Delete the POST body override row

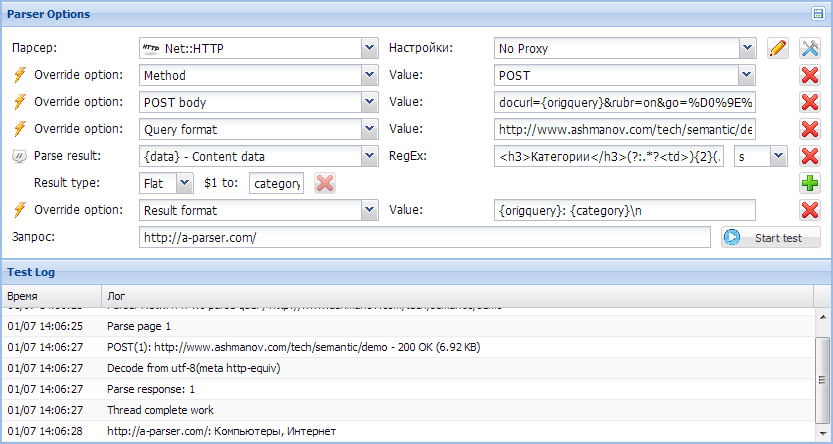[x=810, y=102]
